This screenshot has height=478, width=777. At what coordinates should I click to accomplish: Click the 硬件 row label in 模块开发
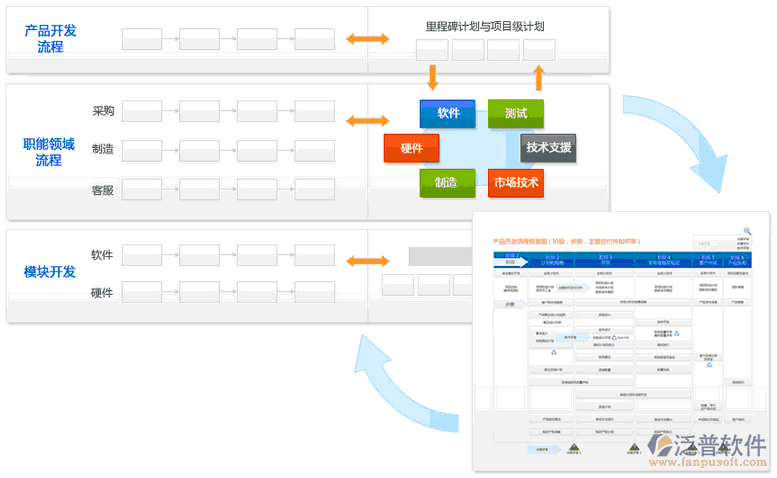(x=102, y=293)
